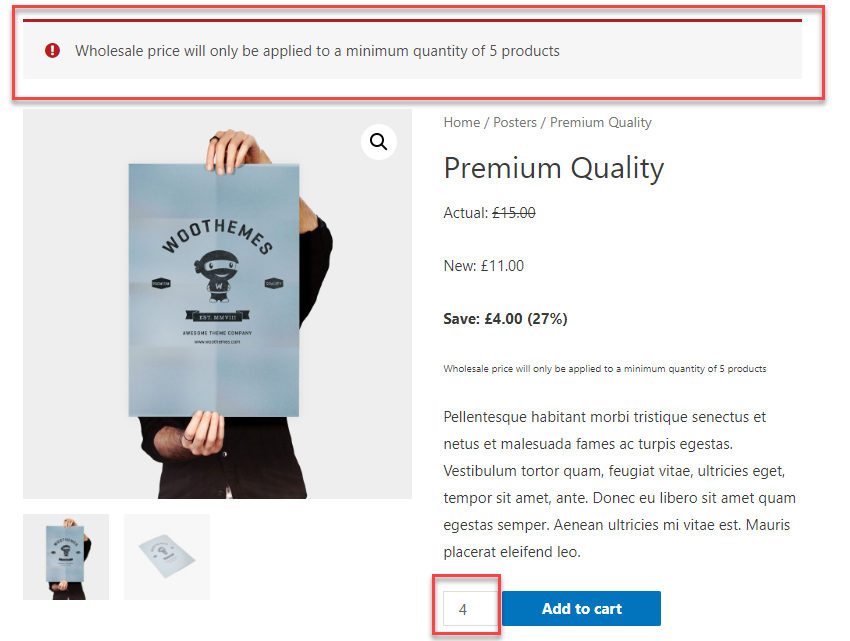Click the small wholesale note under savings

pos(604,369)
